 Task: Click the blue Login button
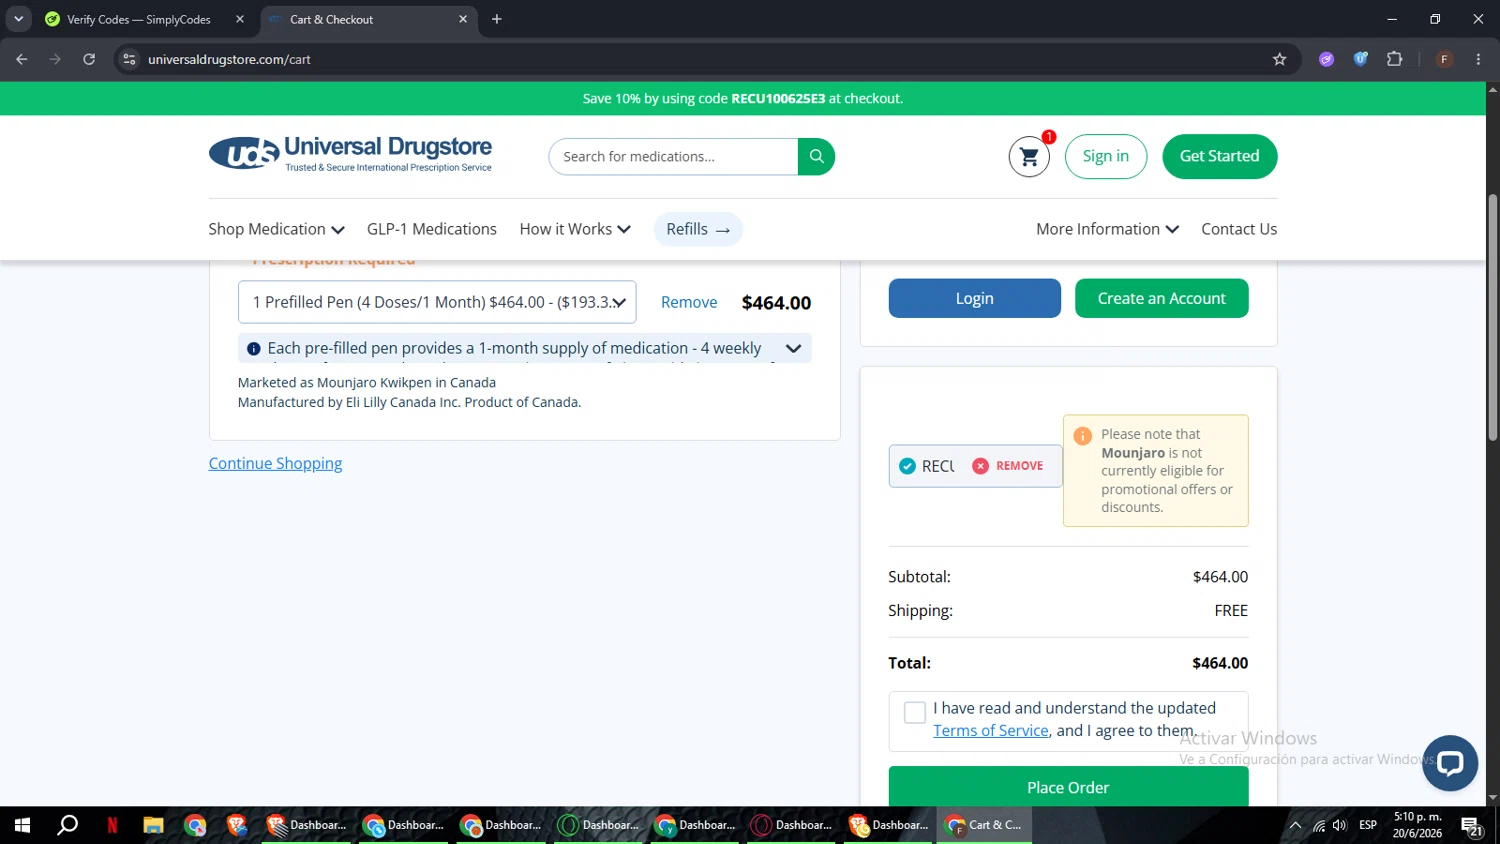975,298
